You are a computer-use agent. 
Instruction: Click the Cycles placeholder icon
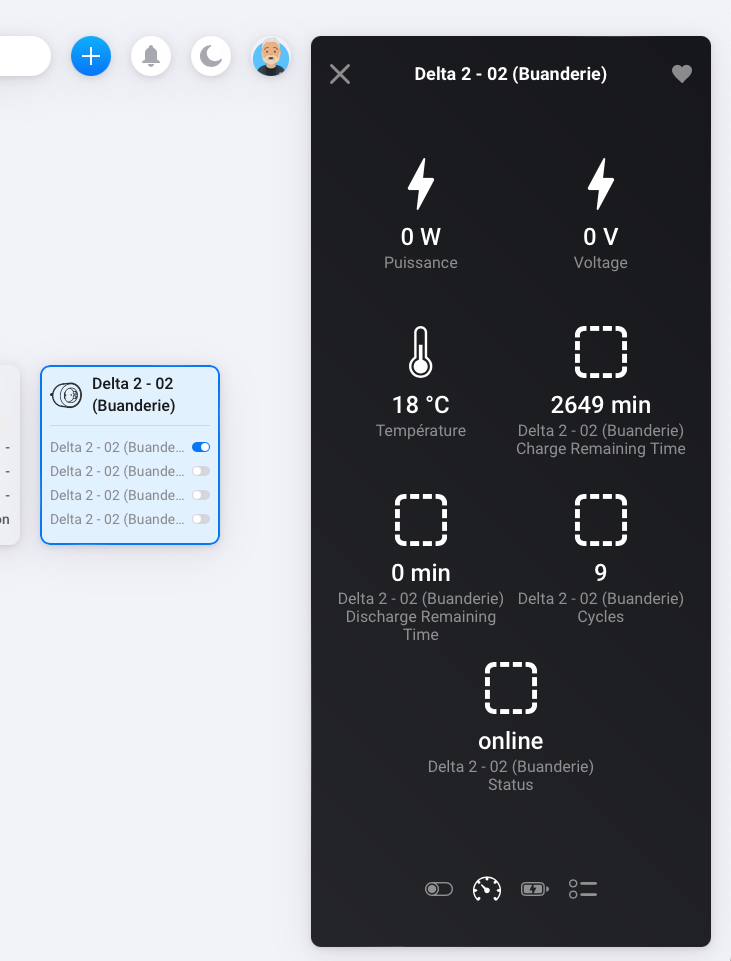coord(600,520)
